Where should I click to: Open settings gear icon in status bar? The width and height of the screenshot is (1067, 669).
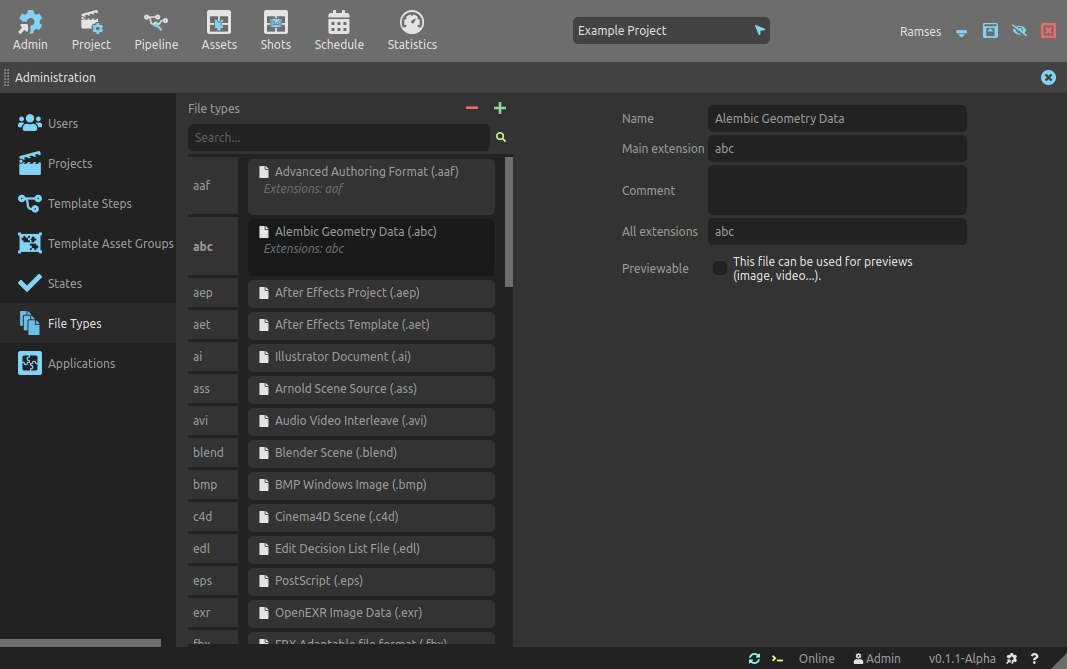1011,658
